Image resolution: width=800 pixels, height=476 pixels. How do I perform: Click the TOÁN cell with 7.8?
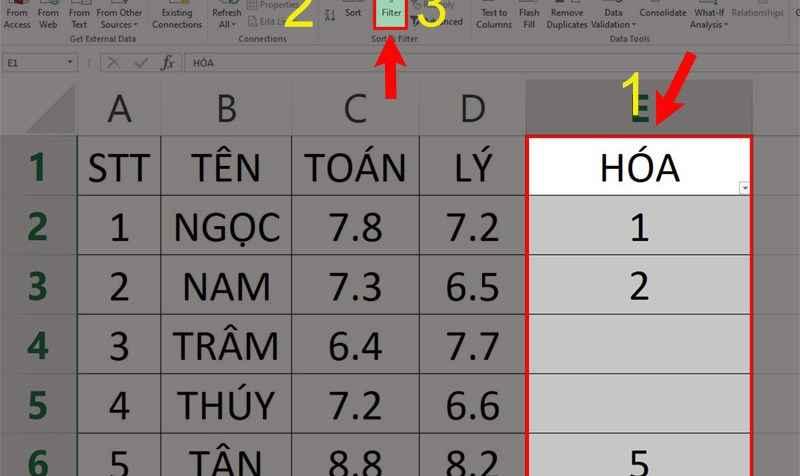click(x=356, y=225)
